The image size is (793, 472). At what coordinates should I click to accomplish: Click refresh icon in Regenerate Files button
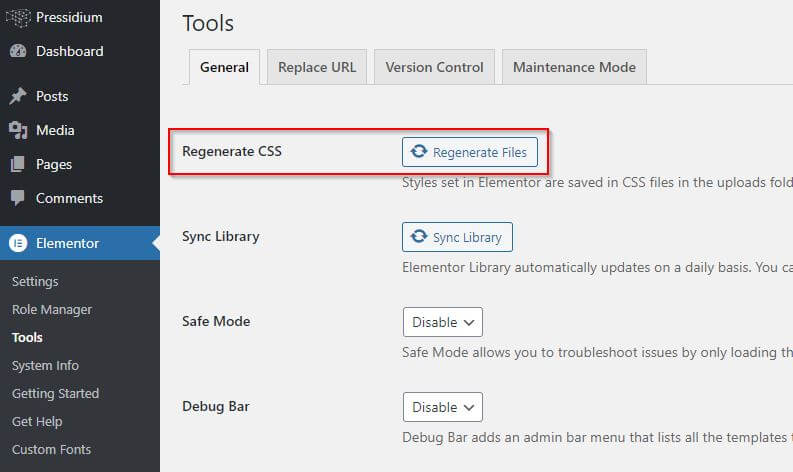pos(419,151)
